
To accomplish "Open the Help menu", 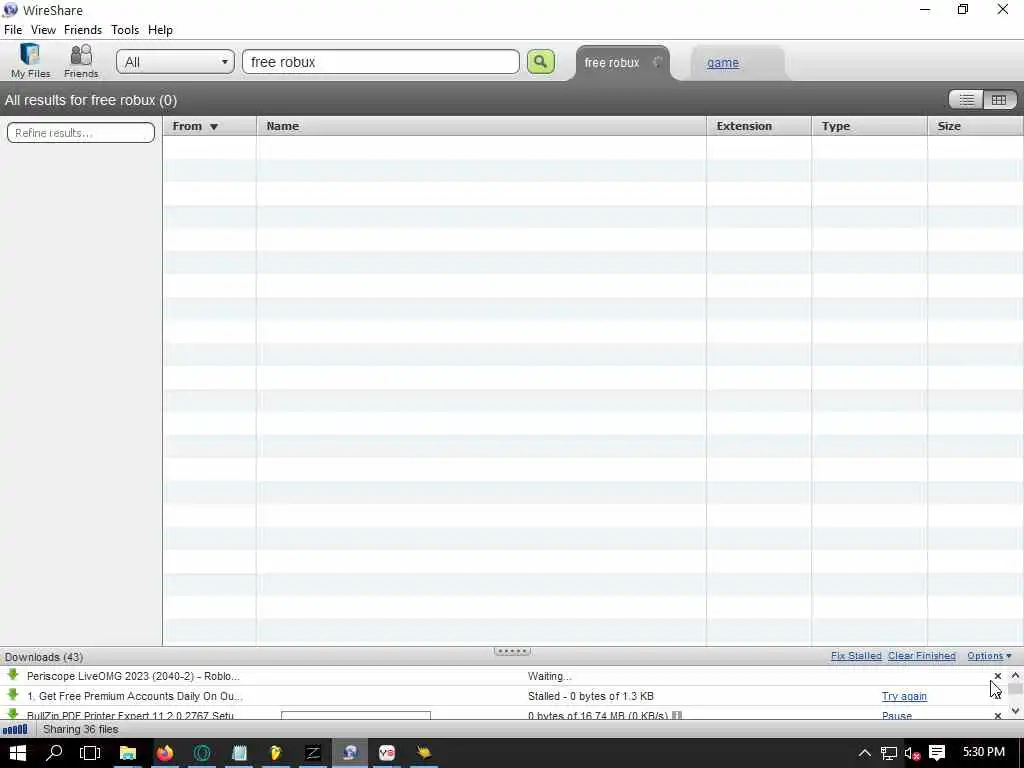I will pos(160,30).
